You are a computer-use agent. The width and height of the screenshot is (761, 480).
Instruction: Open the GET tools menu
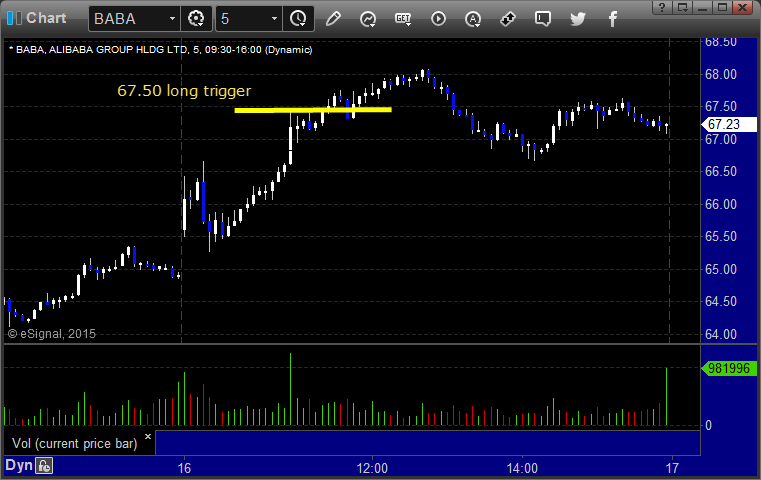[x=403, y=19]
